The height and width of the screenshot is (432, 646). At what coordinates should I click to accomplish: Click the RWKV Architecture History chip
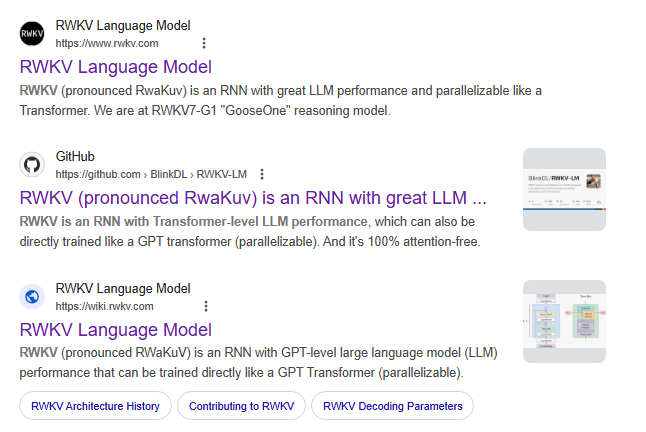[x=95, y=406]
